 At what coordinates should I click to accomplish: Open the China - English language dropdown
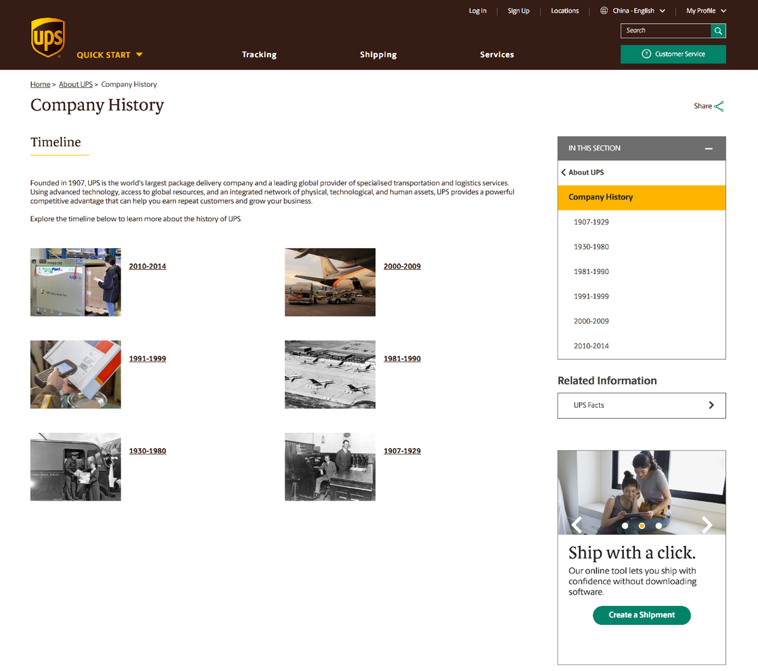pos(639,11)
